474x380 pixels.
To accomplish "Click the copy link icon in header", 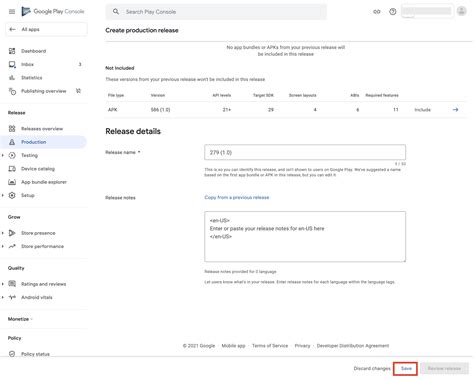I will (x=377, y=12).
